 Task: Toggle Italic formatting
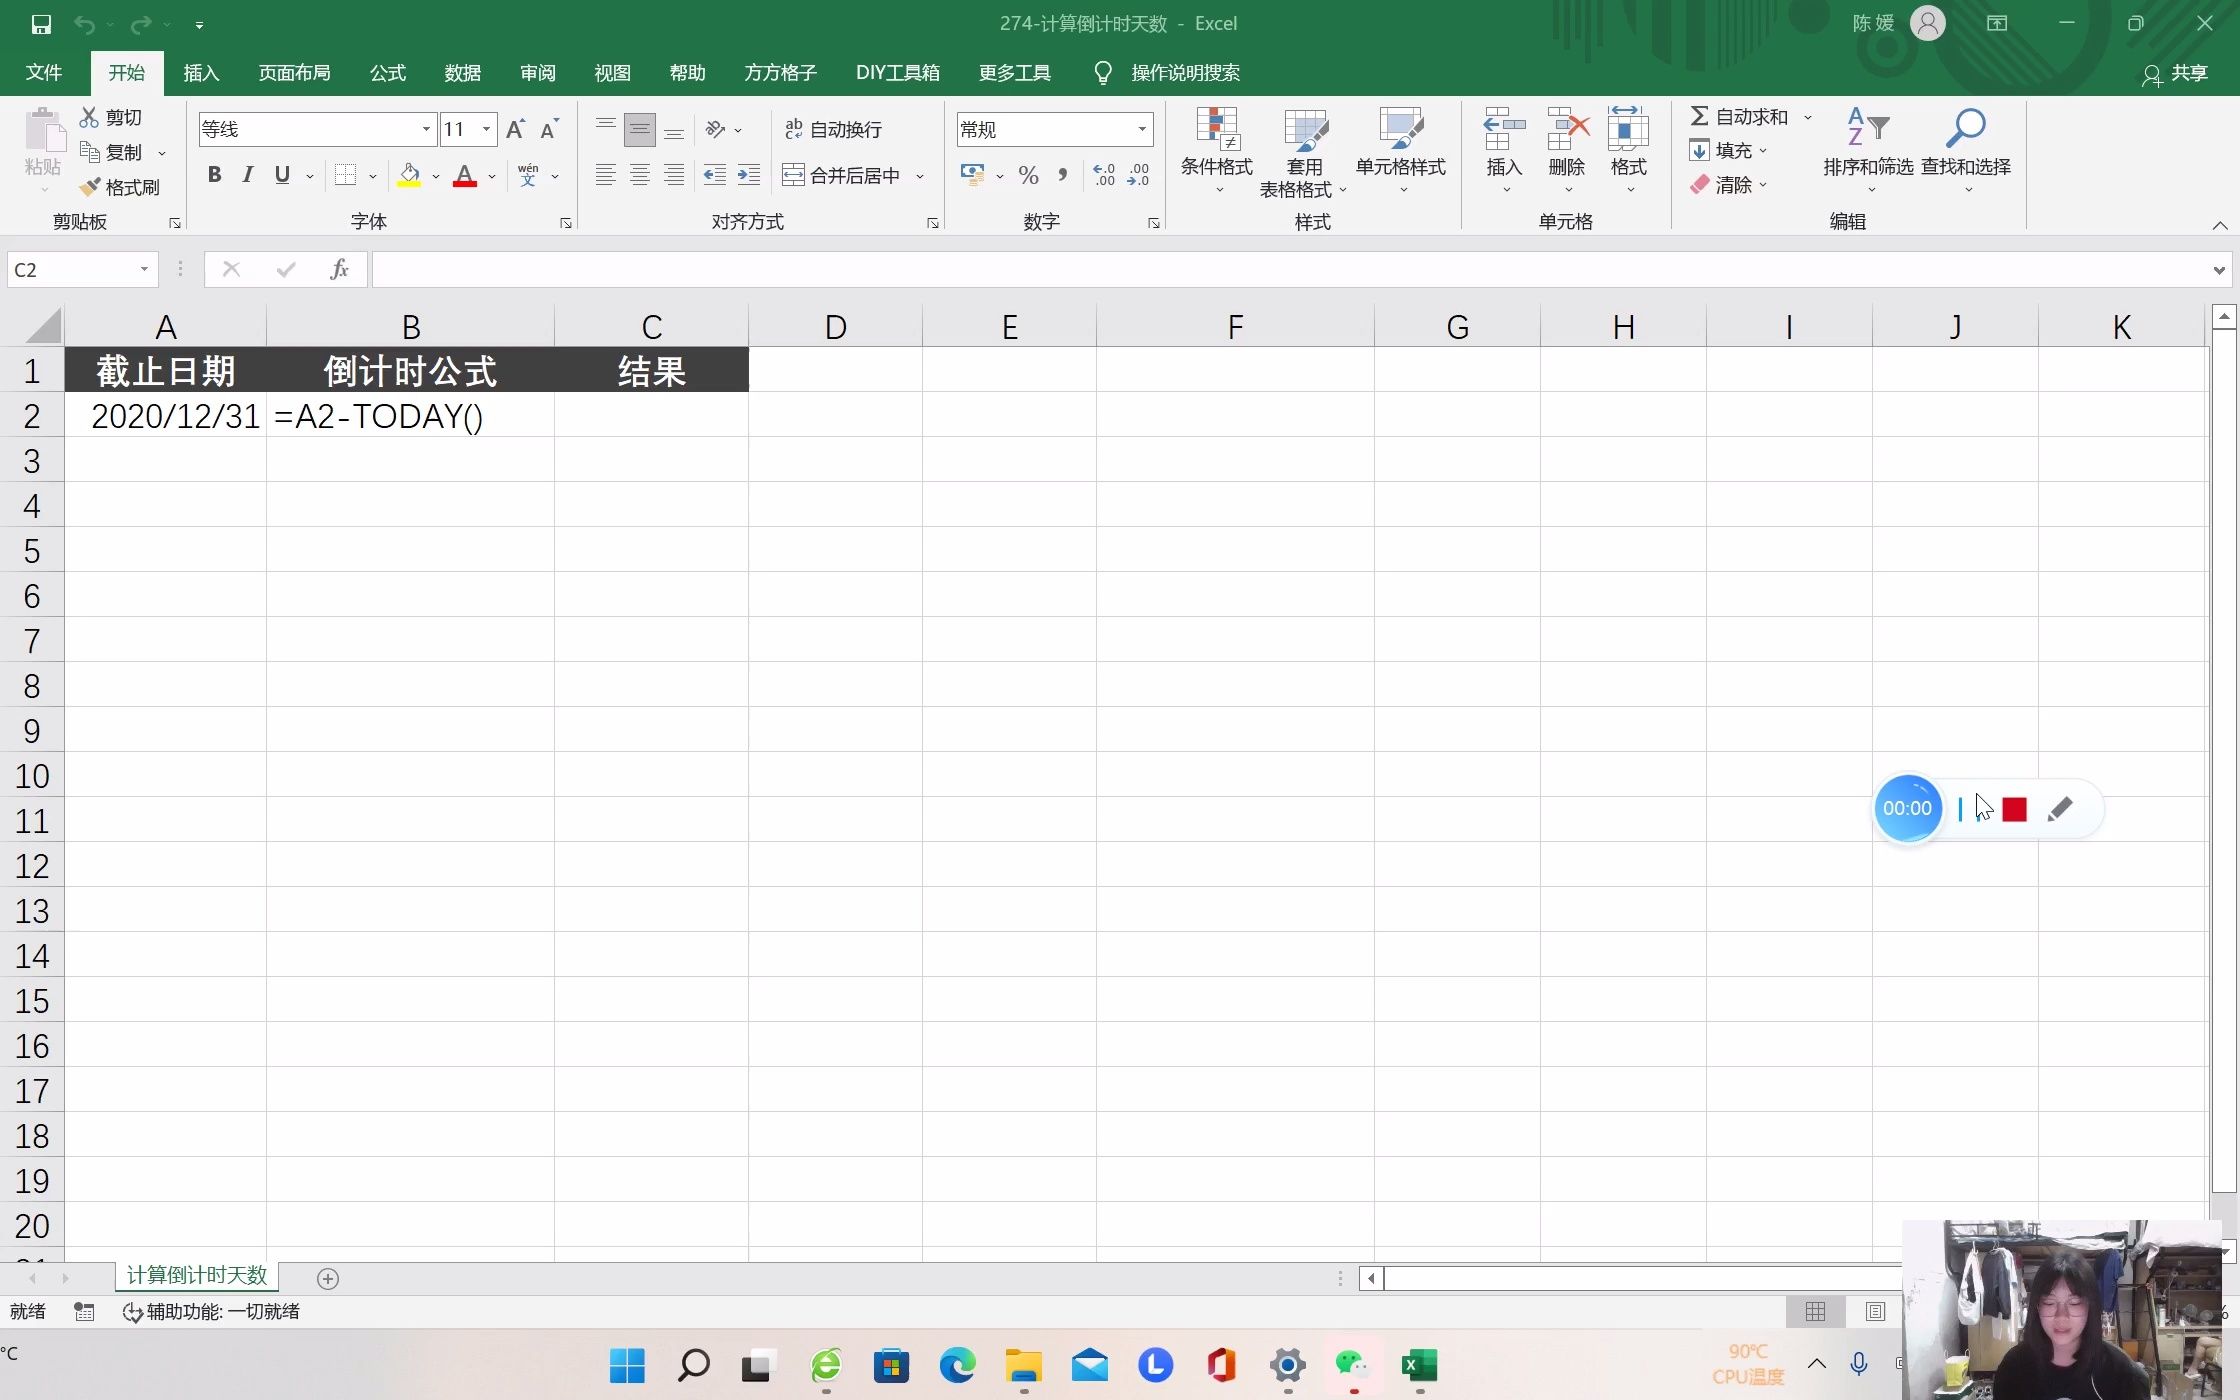(x=248, y=175)
